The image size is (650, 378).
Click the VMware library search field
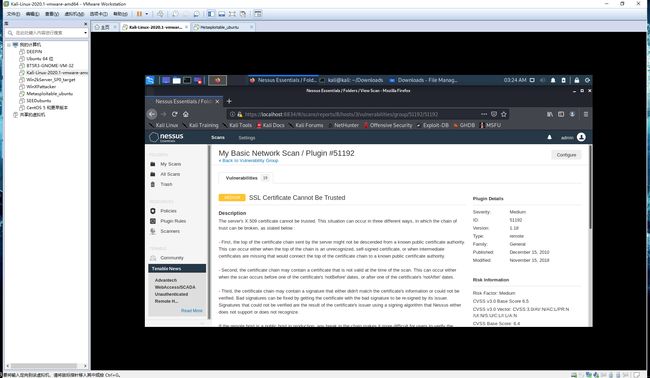coord(46,33)
